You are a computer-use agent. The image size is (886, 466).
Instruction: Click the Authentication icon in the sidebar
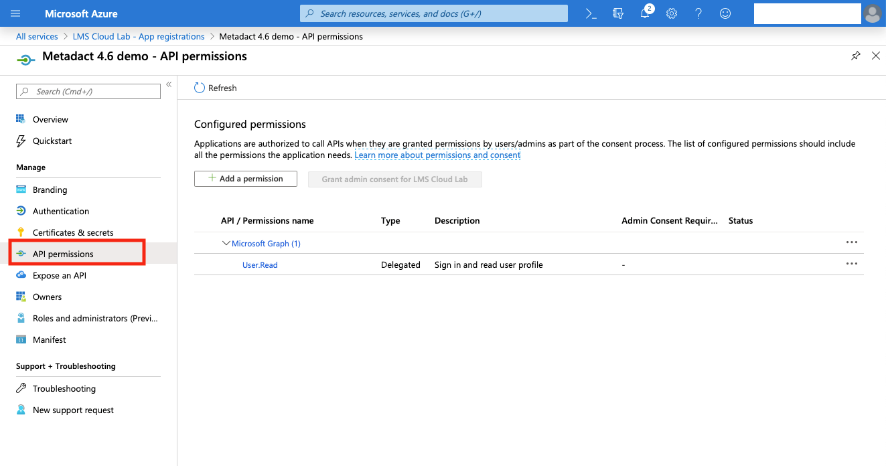pyautogui.click(x=21, y=211)
